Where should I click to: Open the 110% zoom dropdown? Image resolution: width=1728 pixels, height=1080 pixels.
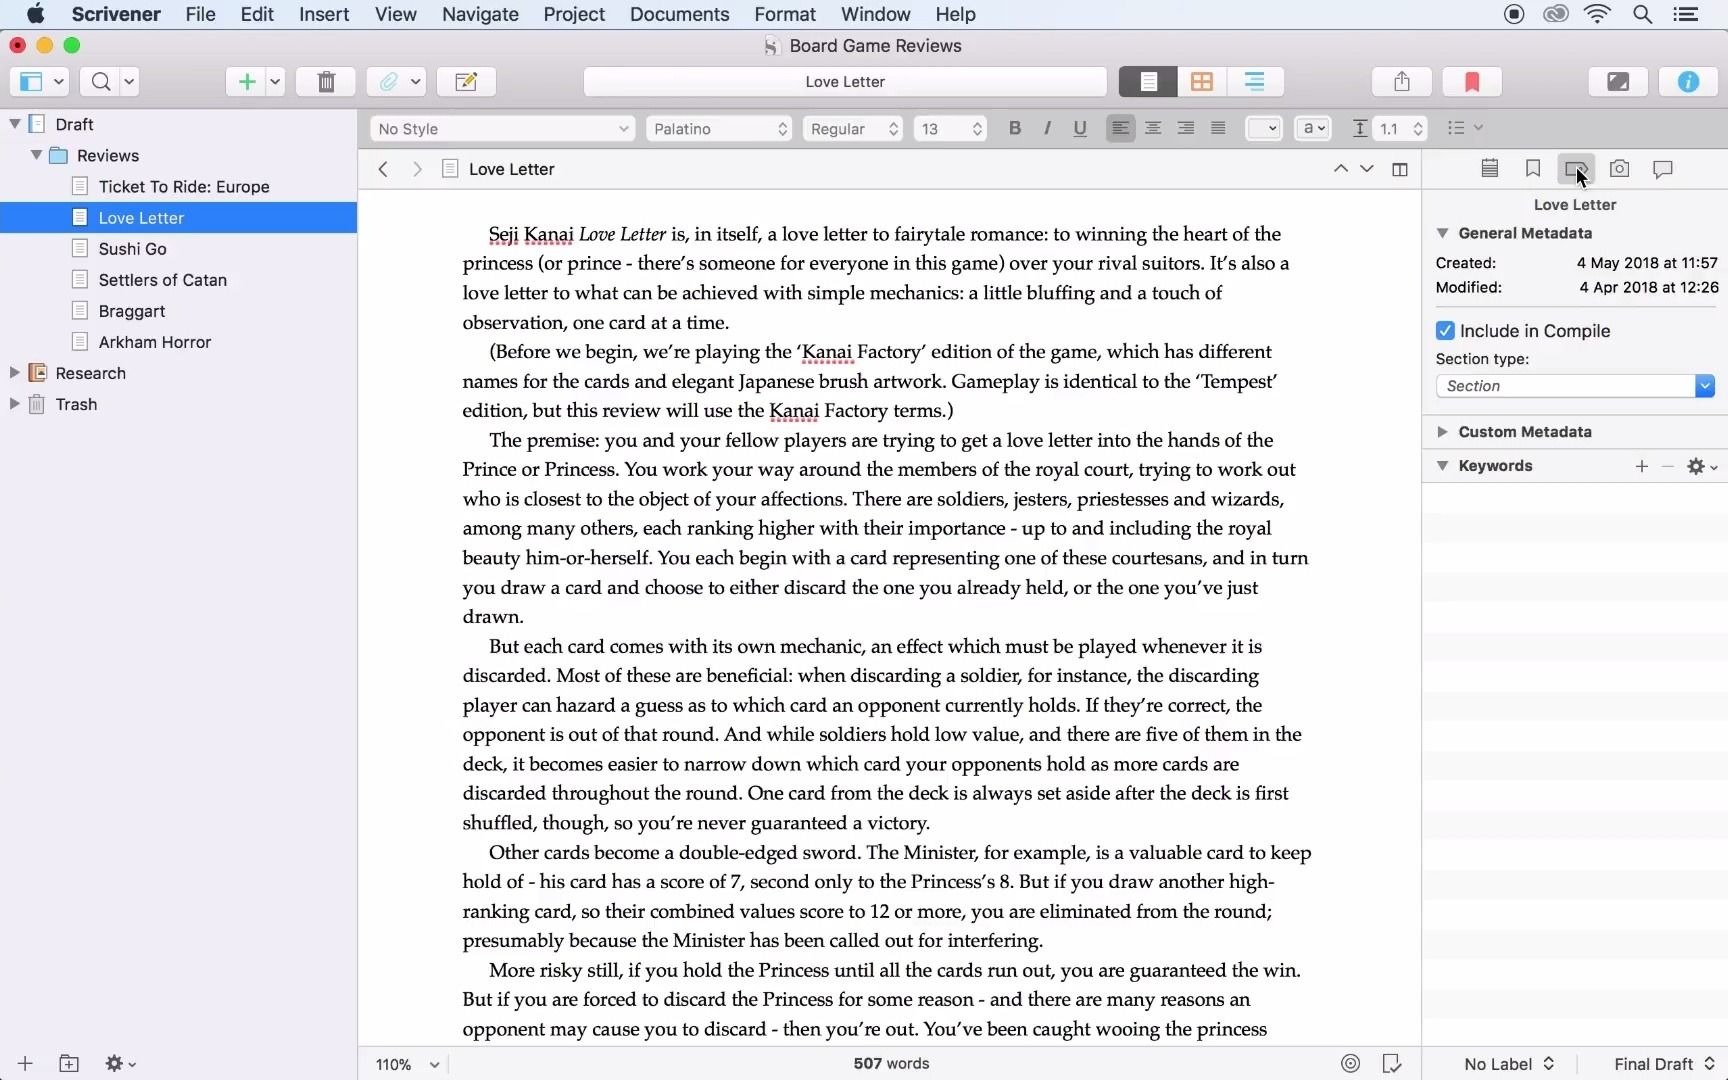tap(407, 1064)
